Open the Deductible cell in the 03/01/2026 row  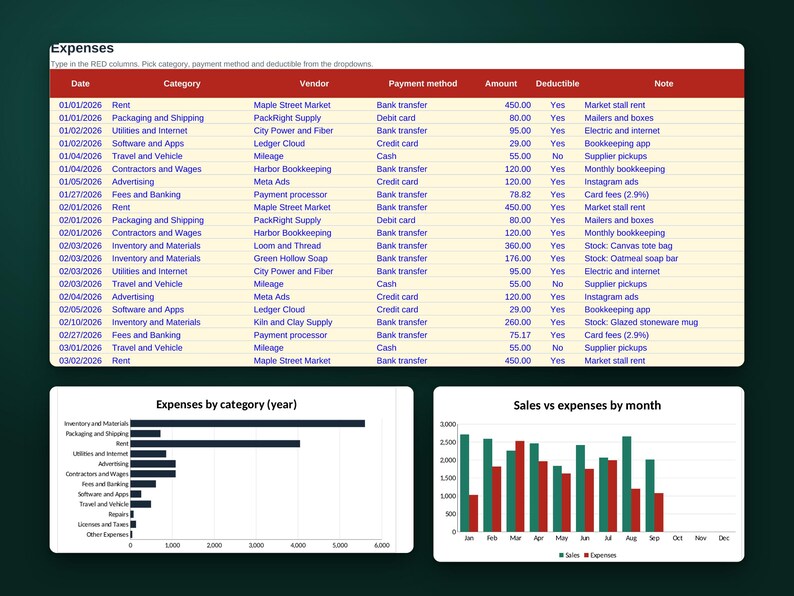click(x=558, y=348)
